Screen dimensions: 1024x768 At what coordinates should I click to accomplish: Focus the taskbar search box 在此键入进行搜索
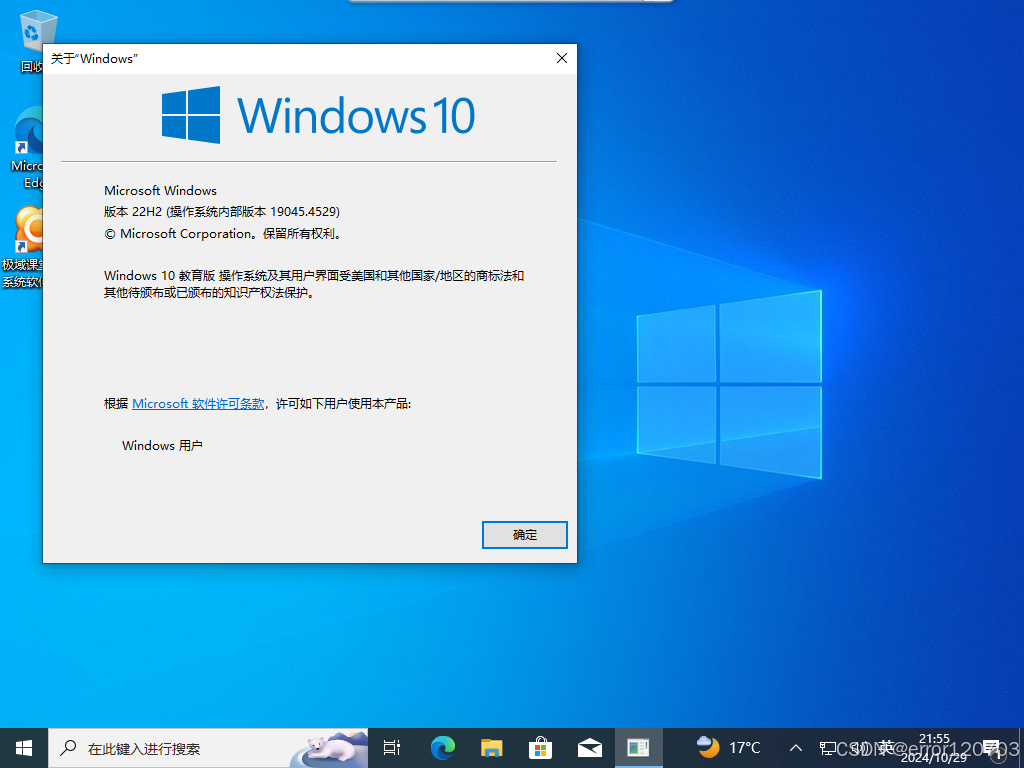pyautogui.click(x=208, y=748)
